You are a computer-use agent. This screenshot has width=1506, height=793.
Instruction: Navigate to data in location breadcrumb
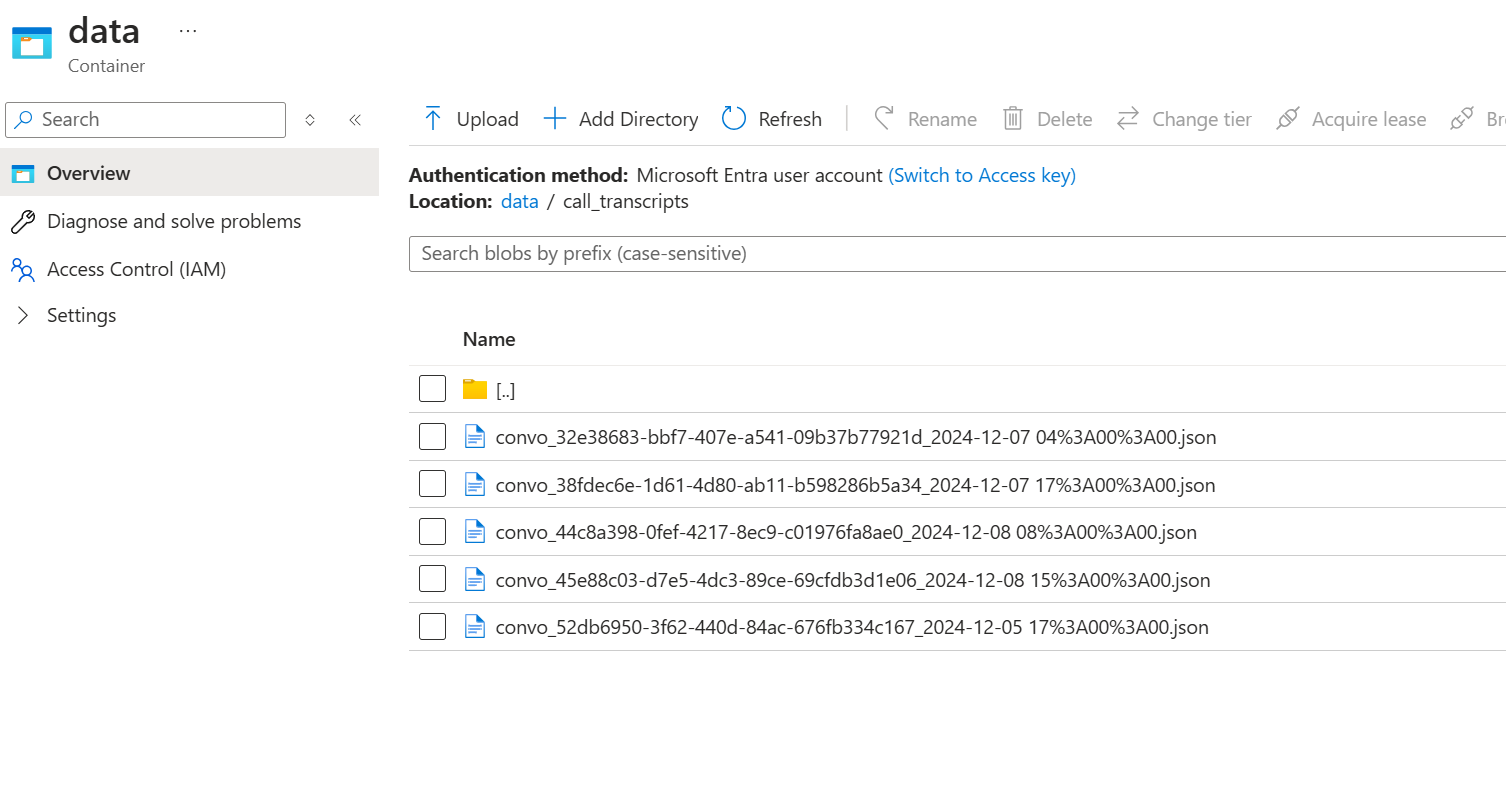click(519, 201)
